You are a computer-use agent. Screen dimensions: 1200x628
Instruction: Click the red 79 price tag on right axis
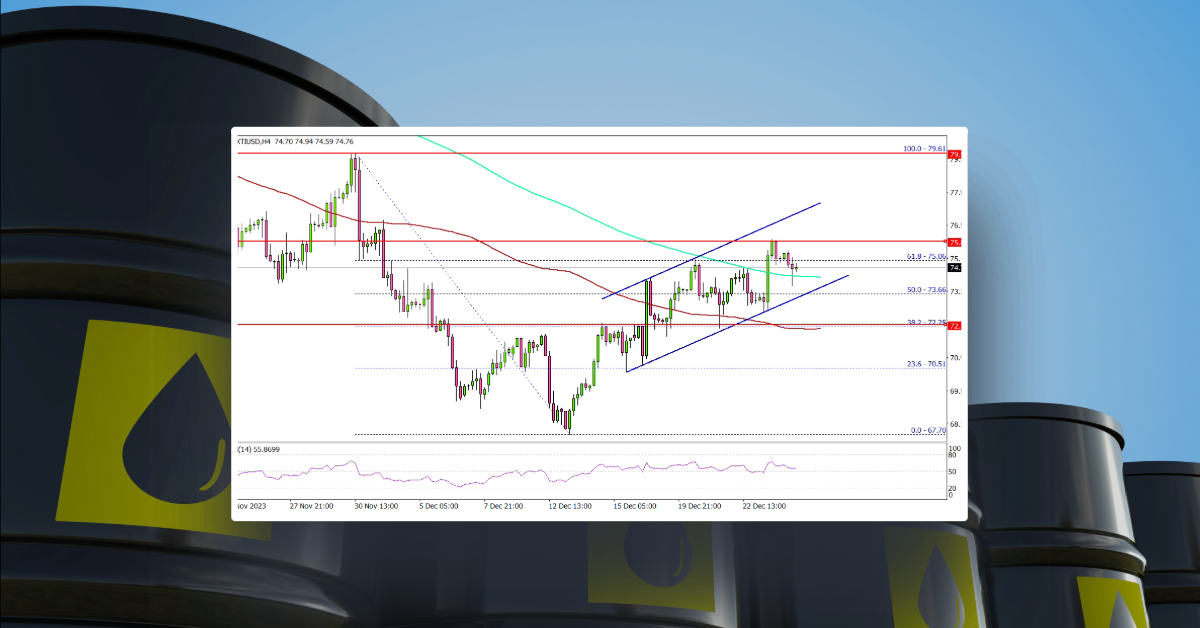[954, 154]
